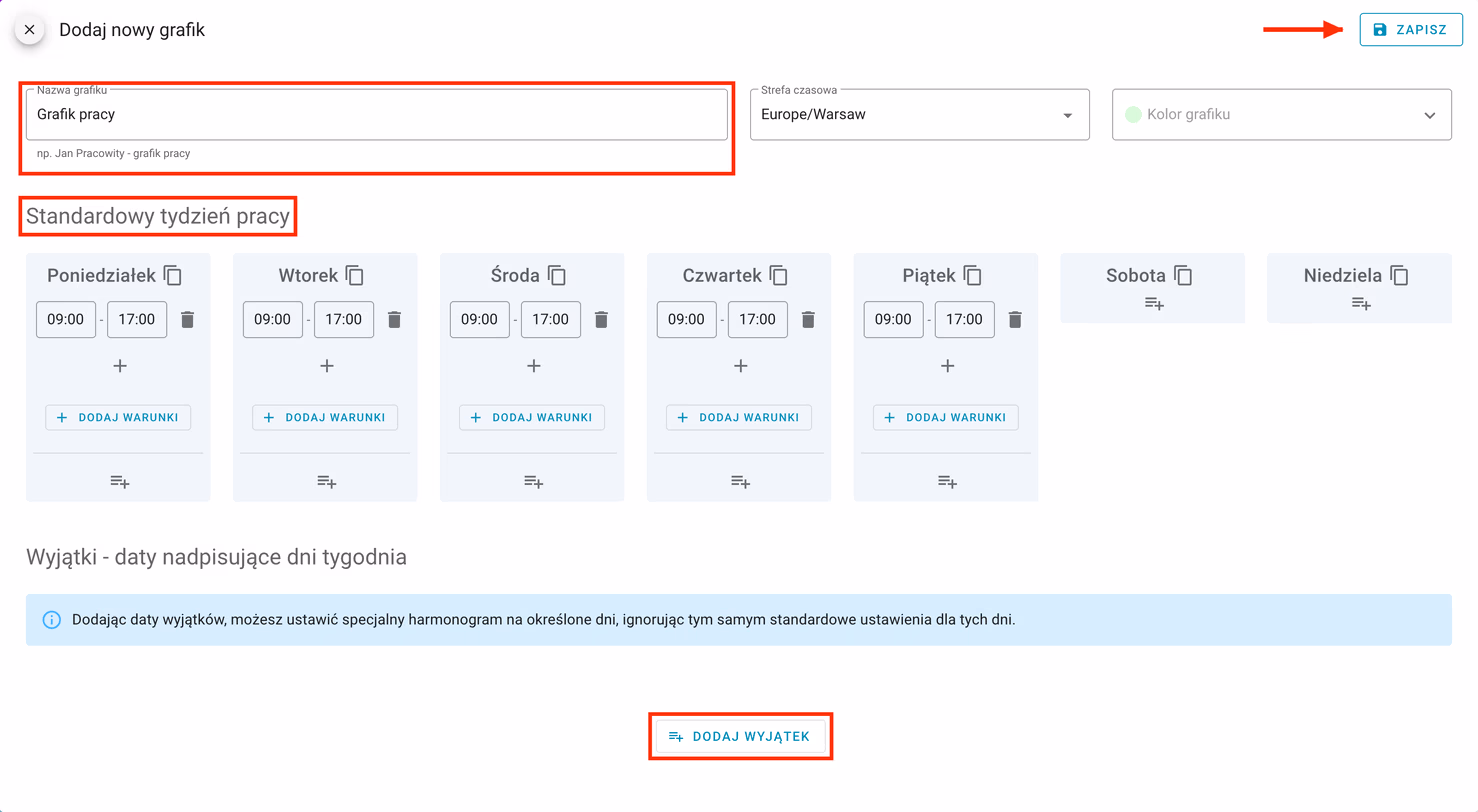Add hours to Niedziela with list-add icon

click(1361, 303)
